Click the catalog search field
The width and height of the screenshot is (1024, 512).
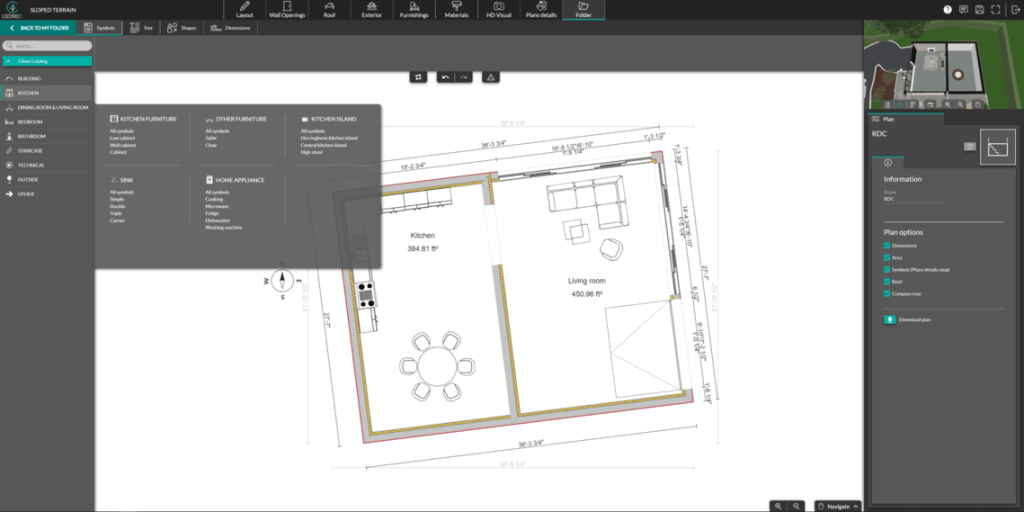(47, 46)
